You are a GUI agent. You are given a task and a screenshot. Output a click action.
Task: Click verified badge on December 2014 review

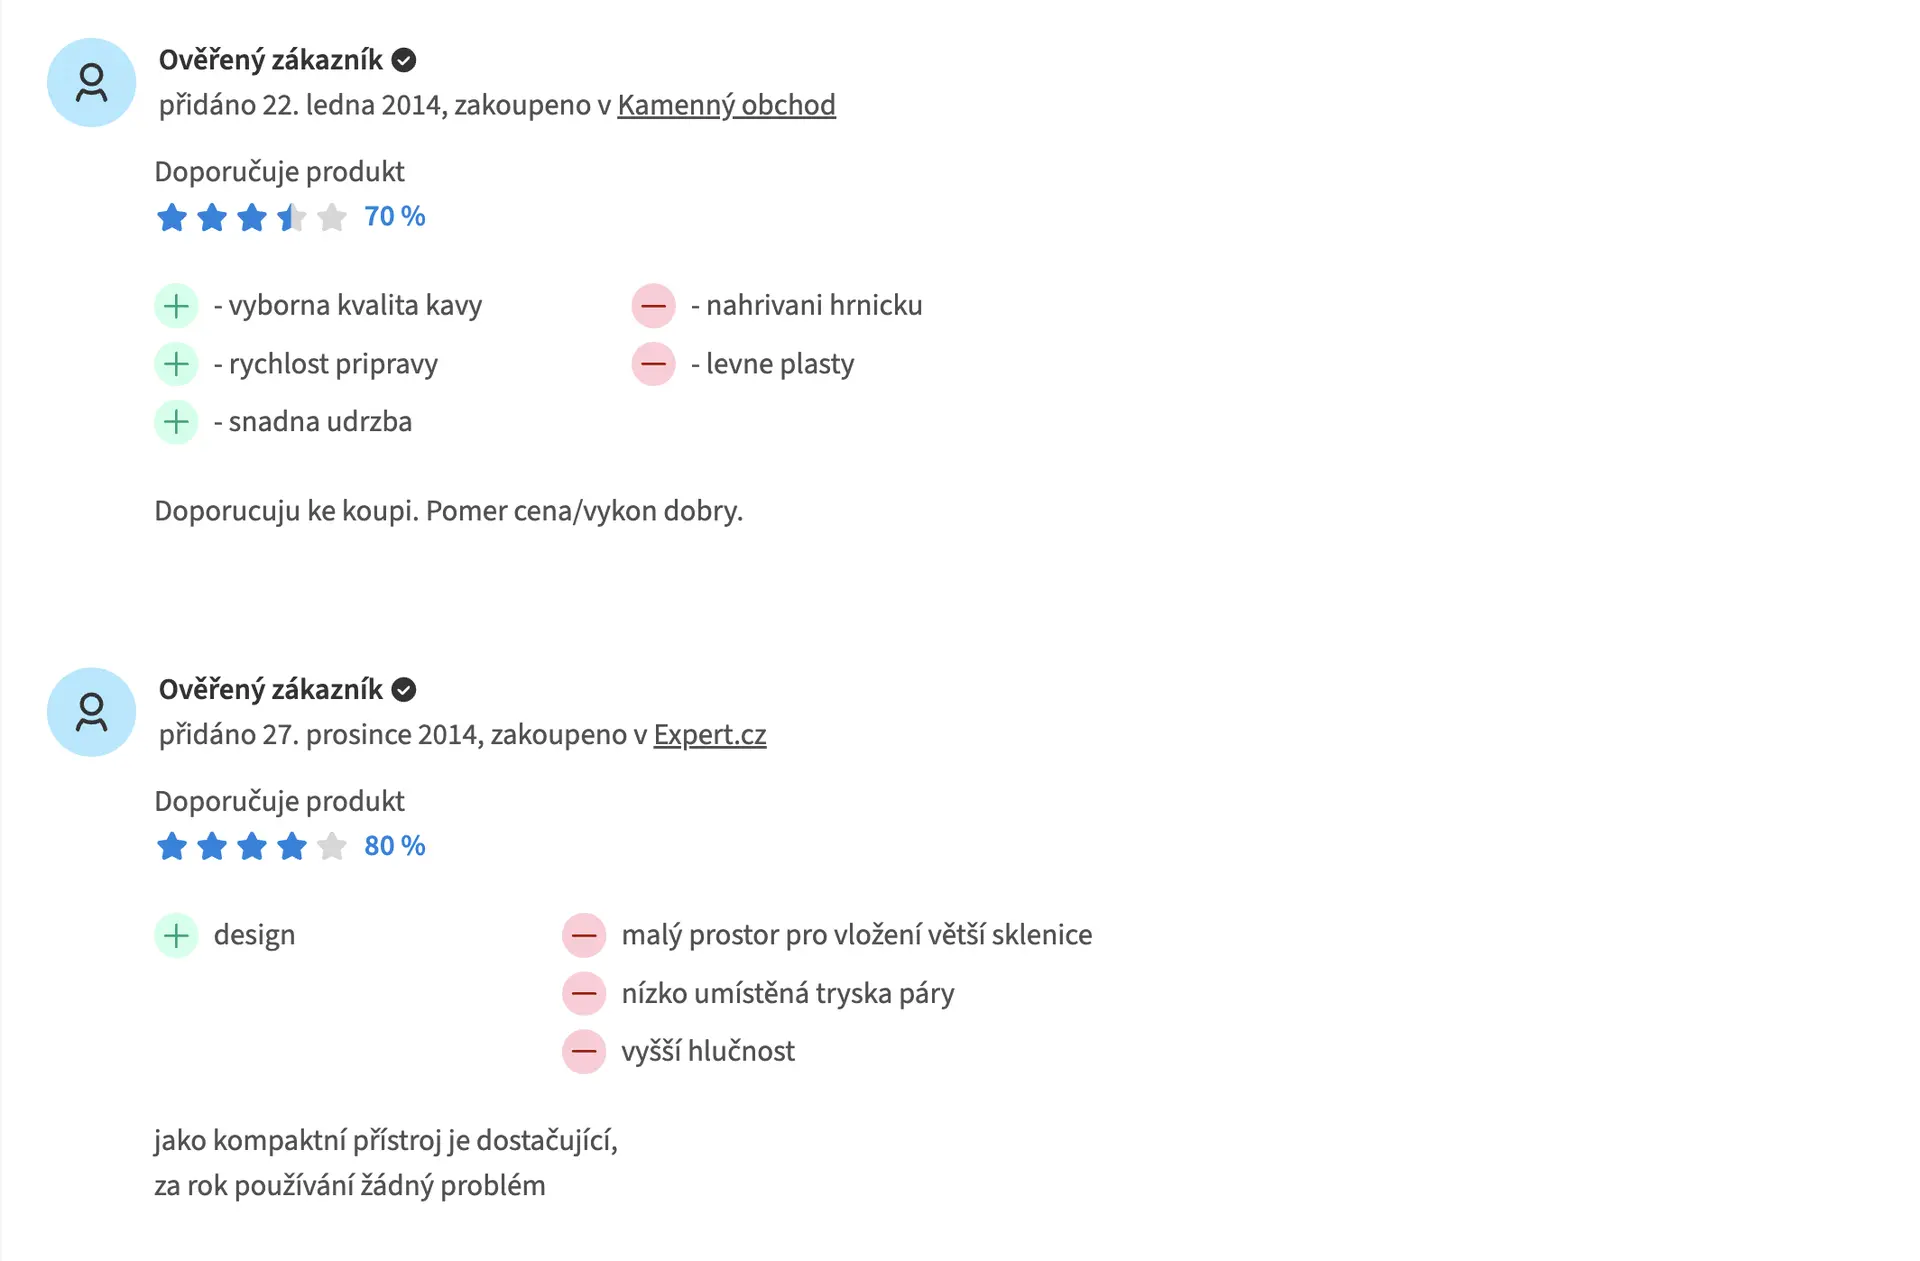point(404,690)
